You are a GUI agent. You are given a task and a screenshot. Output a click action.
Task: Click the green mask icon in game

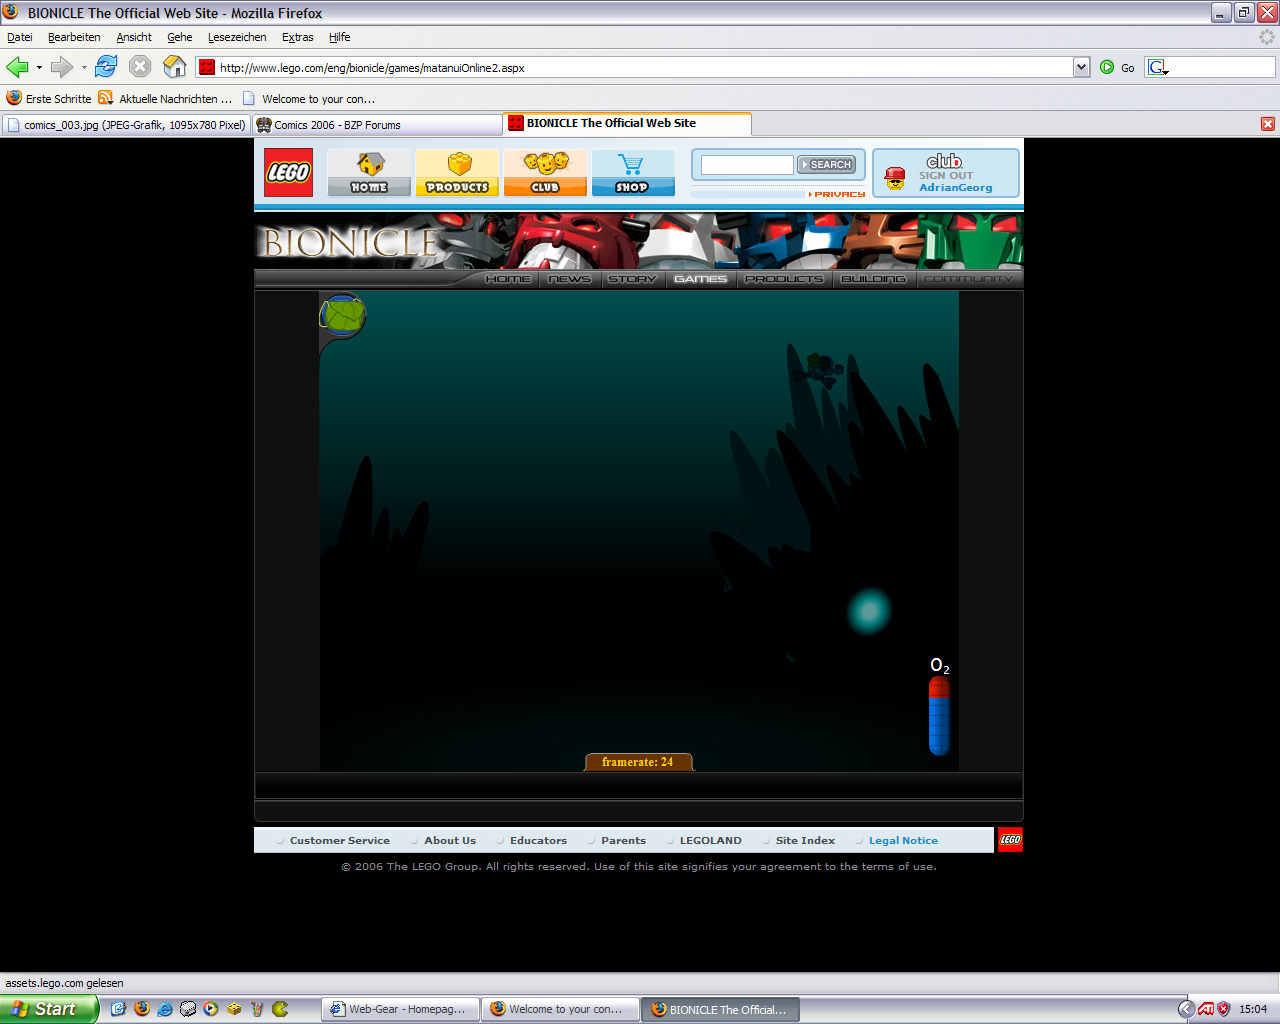pyautogui.click(x=343, y=316)
